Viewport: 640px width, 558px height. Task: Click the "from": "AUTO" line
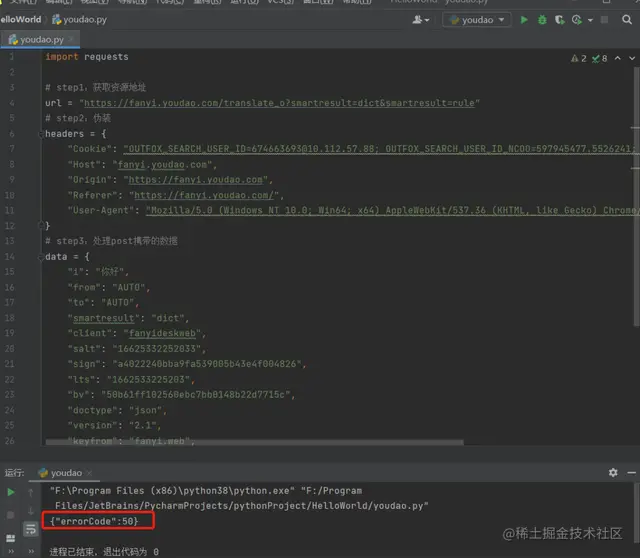click(x=109, y=287)
